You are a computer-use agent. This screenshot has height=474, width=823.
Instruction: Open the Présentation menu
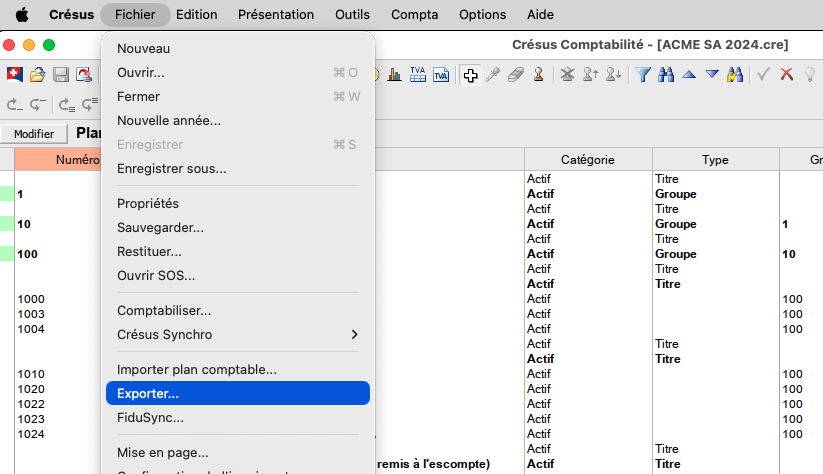[x=276, y=15]
